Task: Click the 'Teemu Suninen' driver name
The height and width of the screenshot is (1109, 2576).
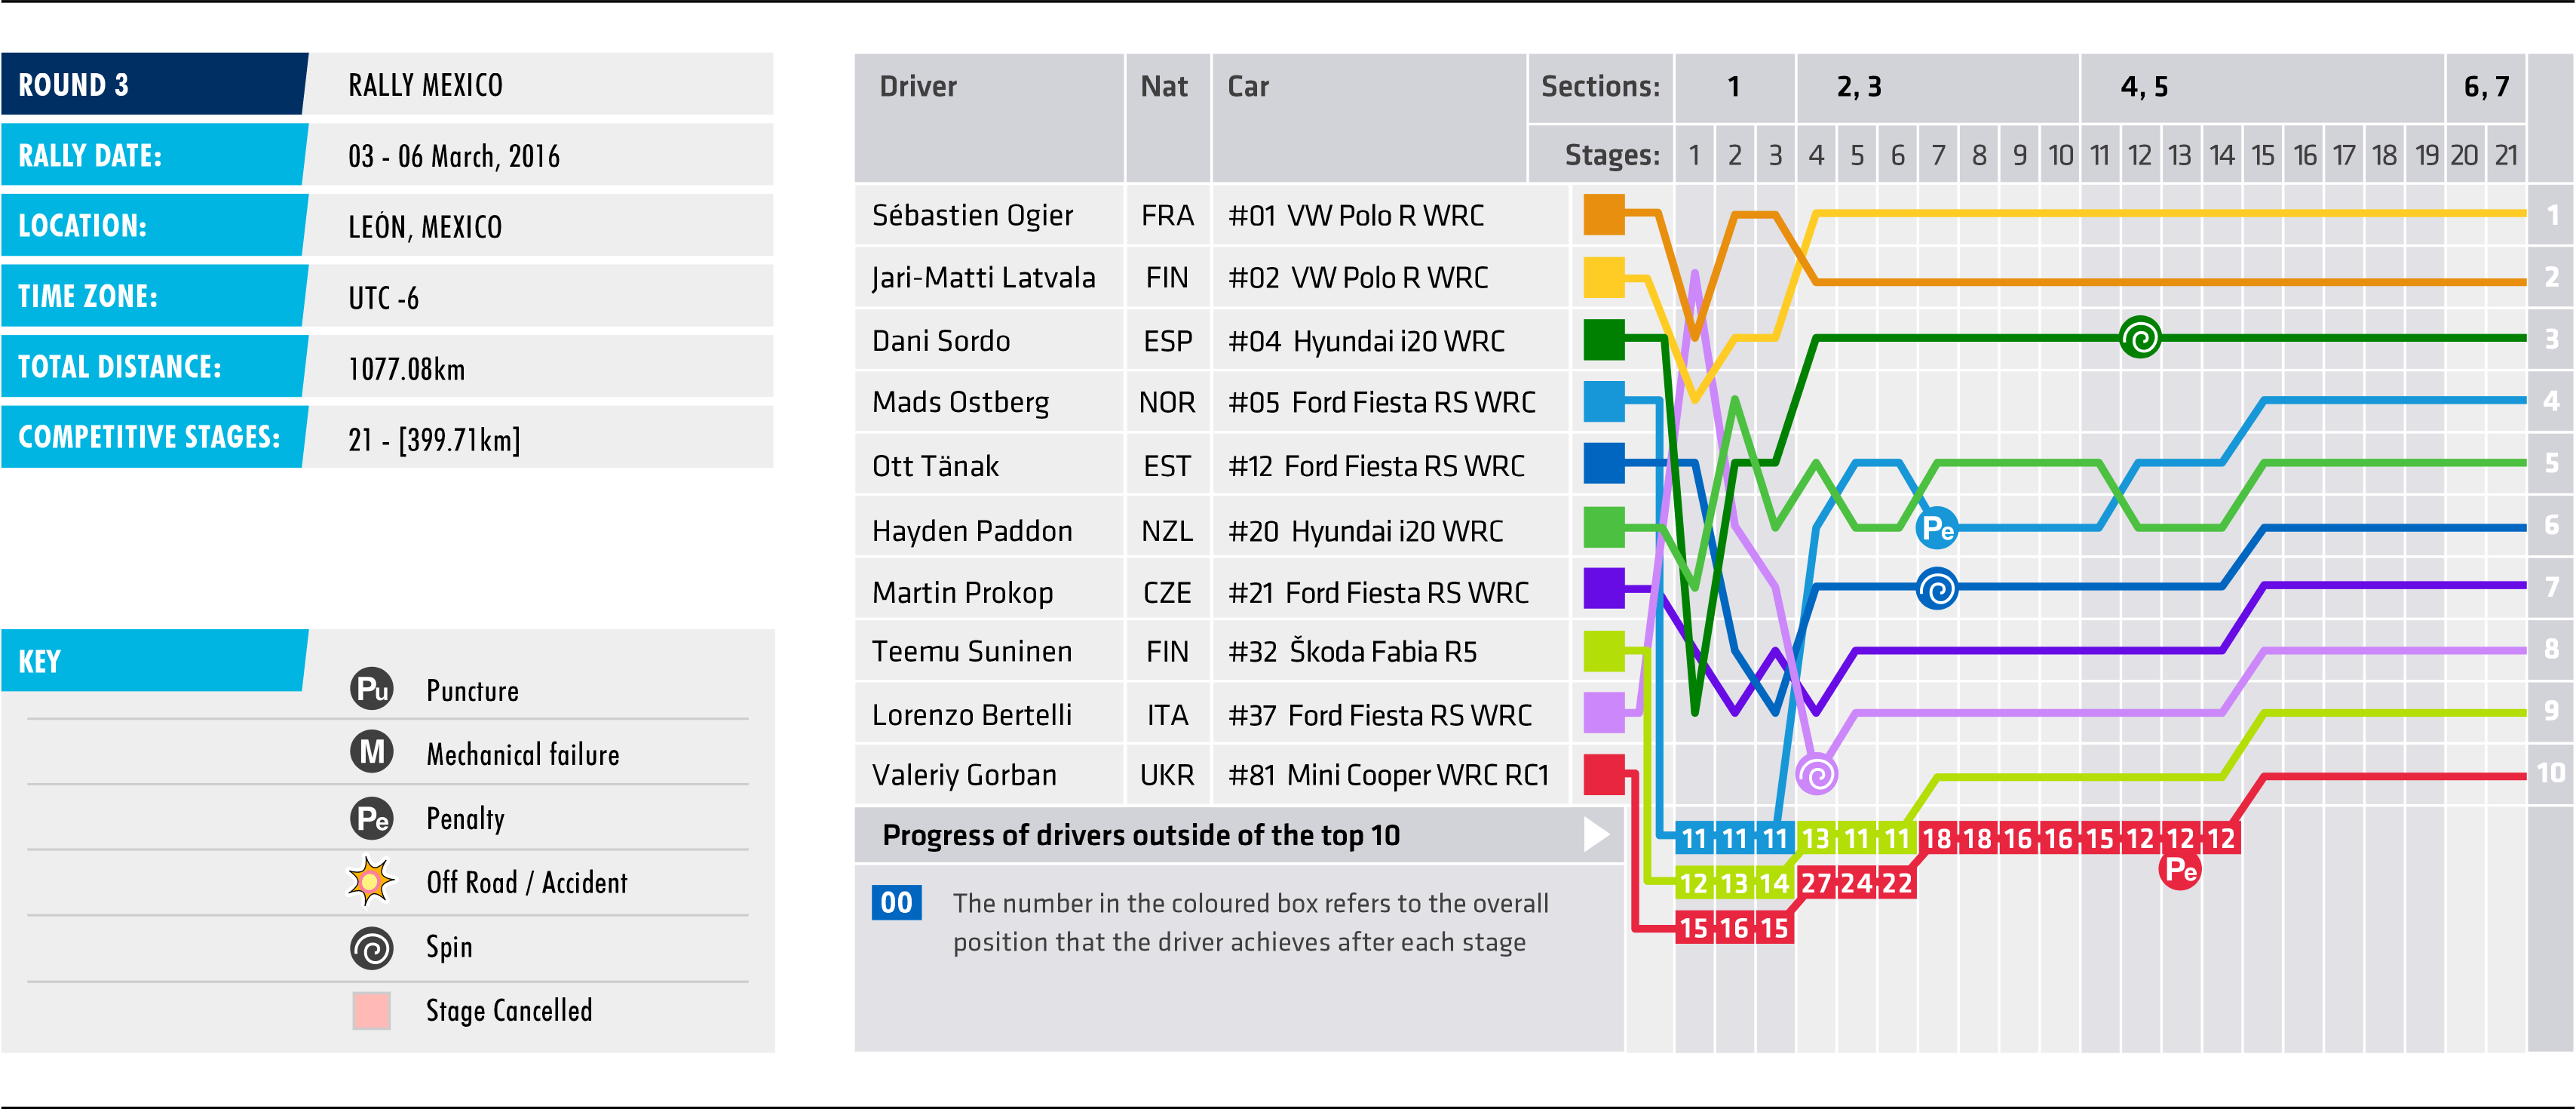Action: pyautogui.click(x=971, y=652)
